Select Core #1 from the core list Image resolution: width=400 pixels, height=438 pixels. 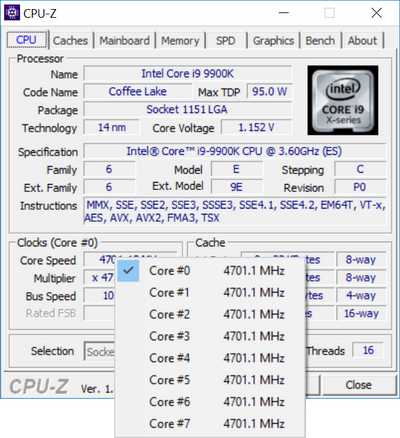[x=210, y=293]
